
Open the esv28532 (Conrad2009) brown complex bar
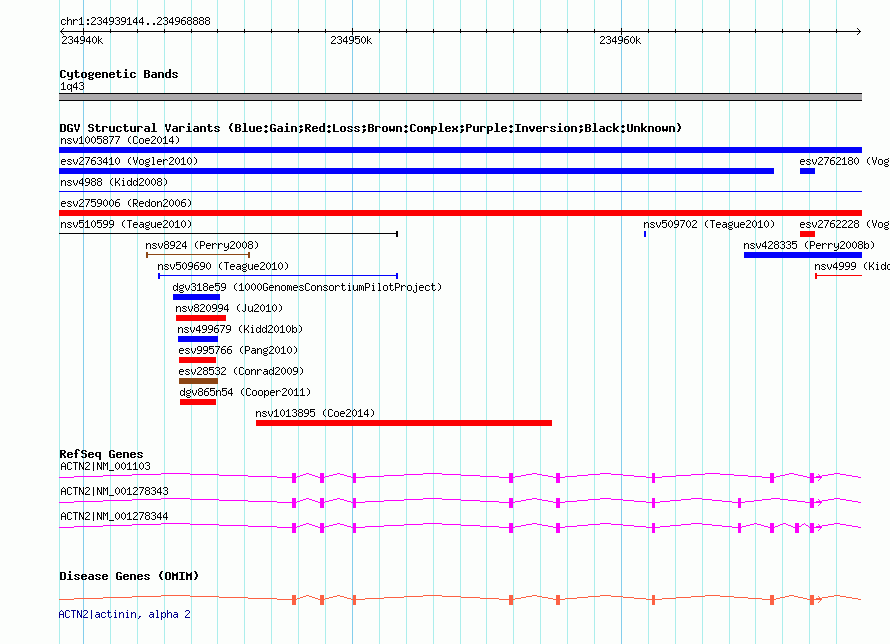pos(199,381)
